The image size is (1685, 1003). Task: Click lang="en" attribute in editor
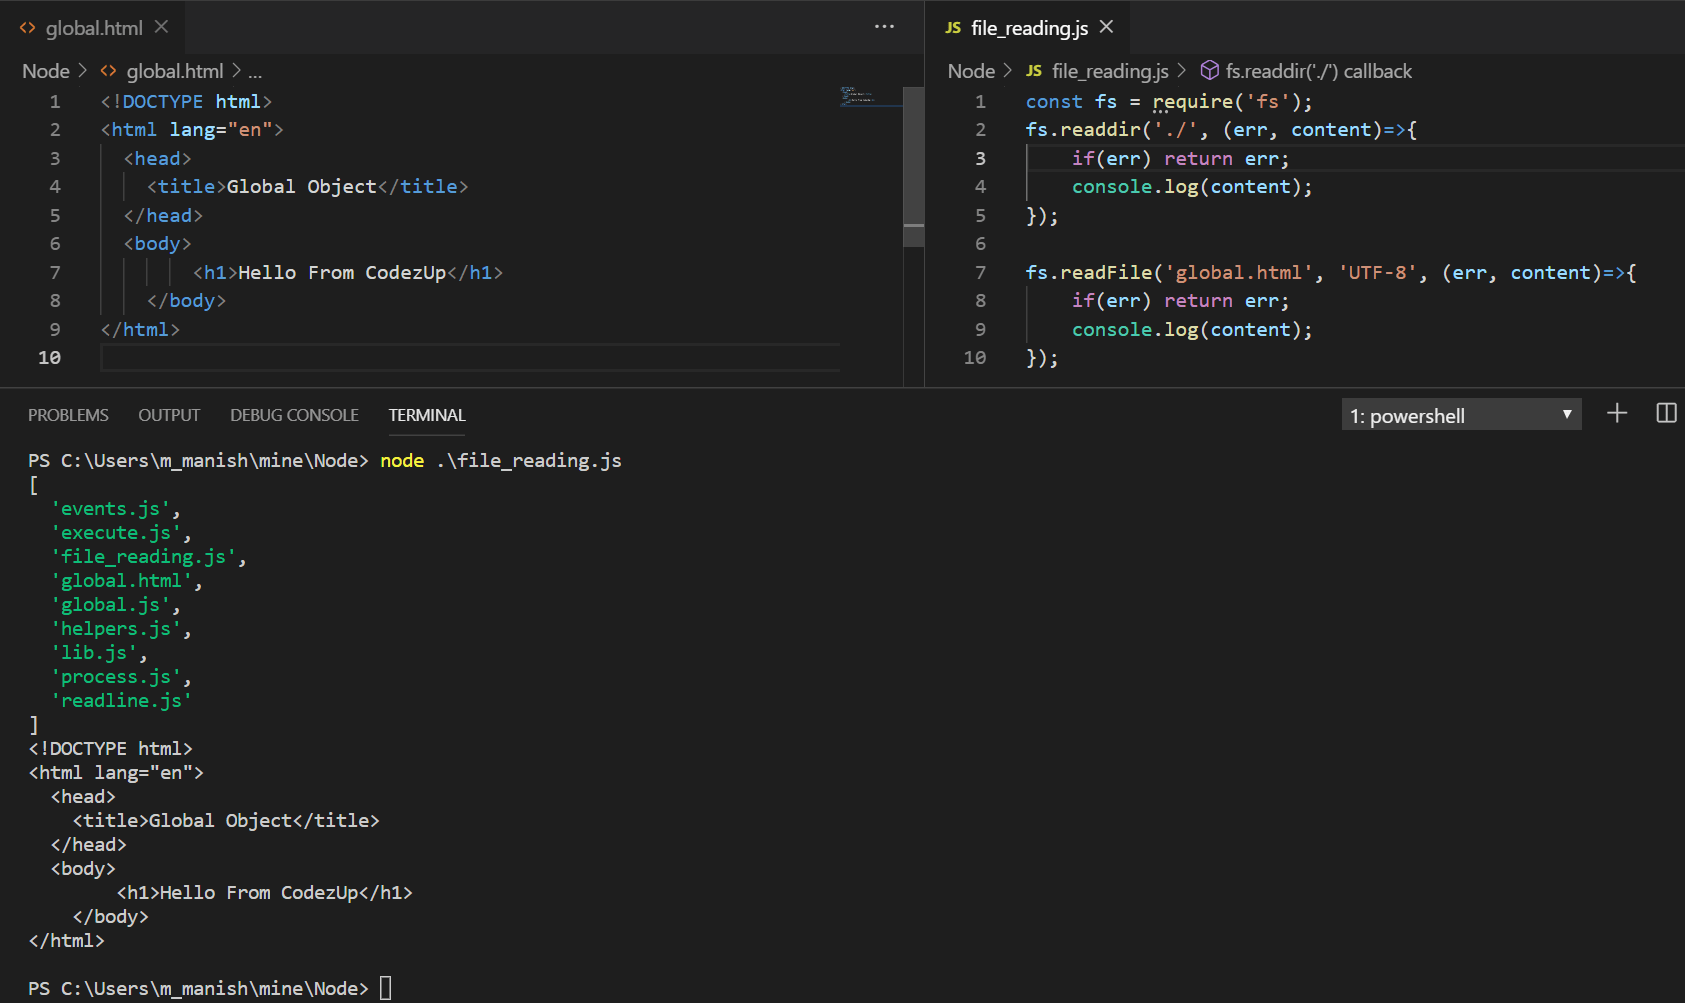[x=220, y=130]
